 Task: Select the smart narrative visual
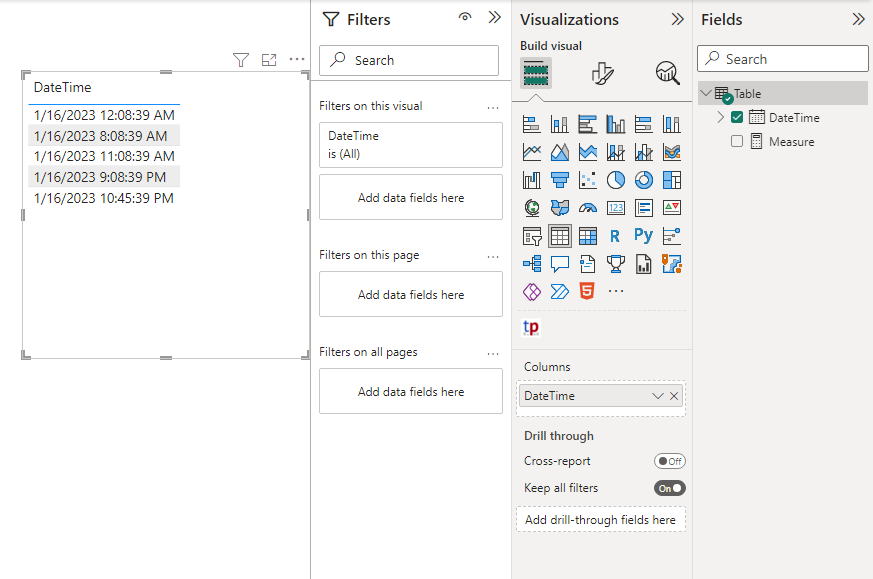click(x=587, y=264)
